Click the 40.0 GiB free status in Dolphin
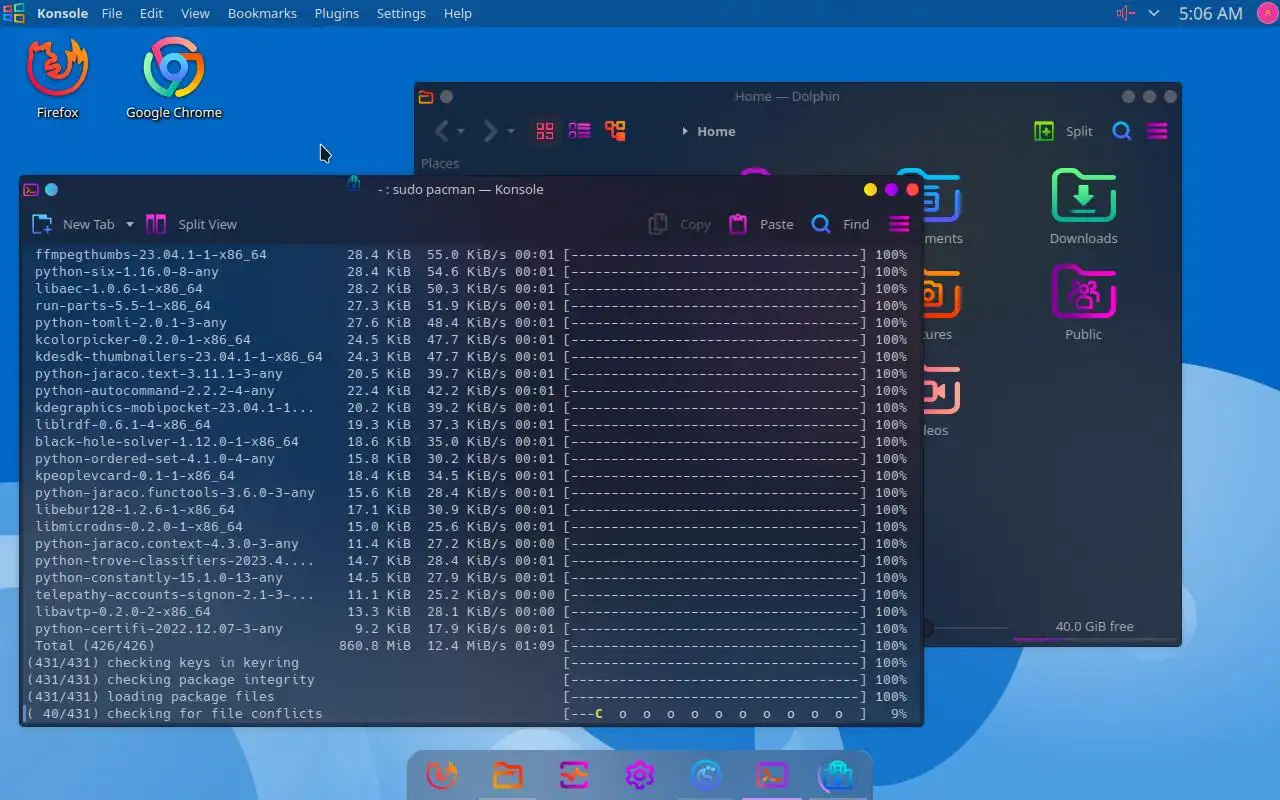This screenshot has height=800, width=1280. pyautogui.click(x=1094, y=627)
